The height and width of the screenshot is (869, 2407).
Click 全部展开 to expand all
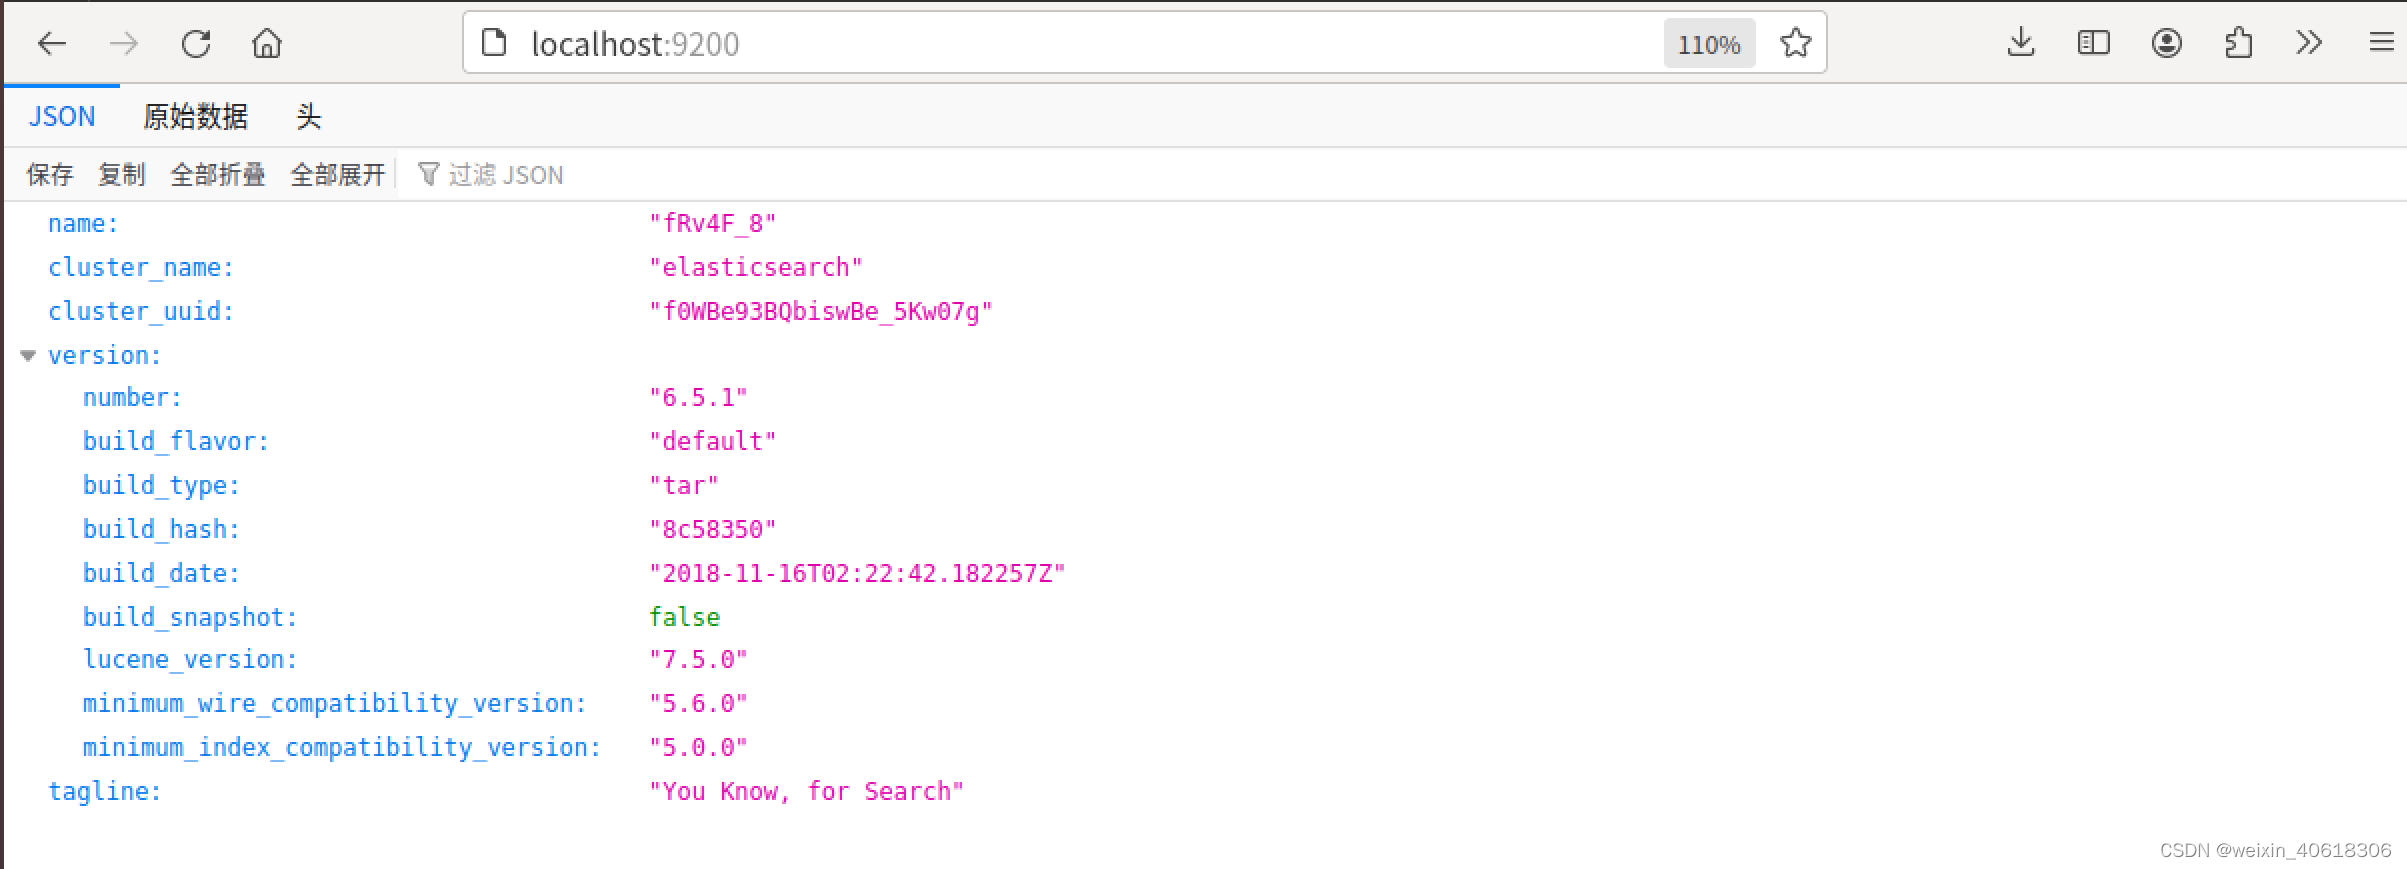[x=338, y=175]
